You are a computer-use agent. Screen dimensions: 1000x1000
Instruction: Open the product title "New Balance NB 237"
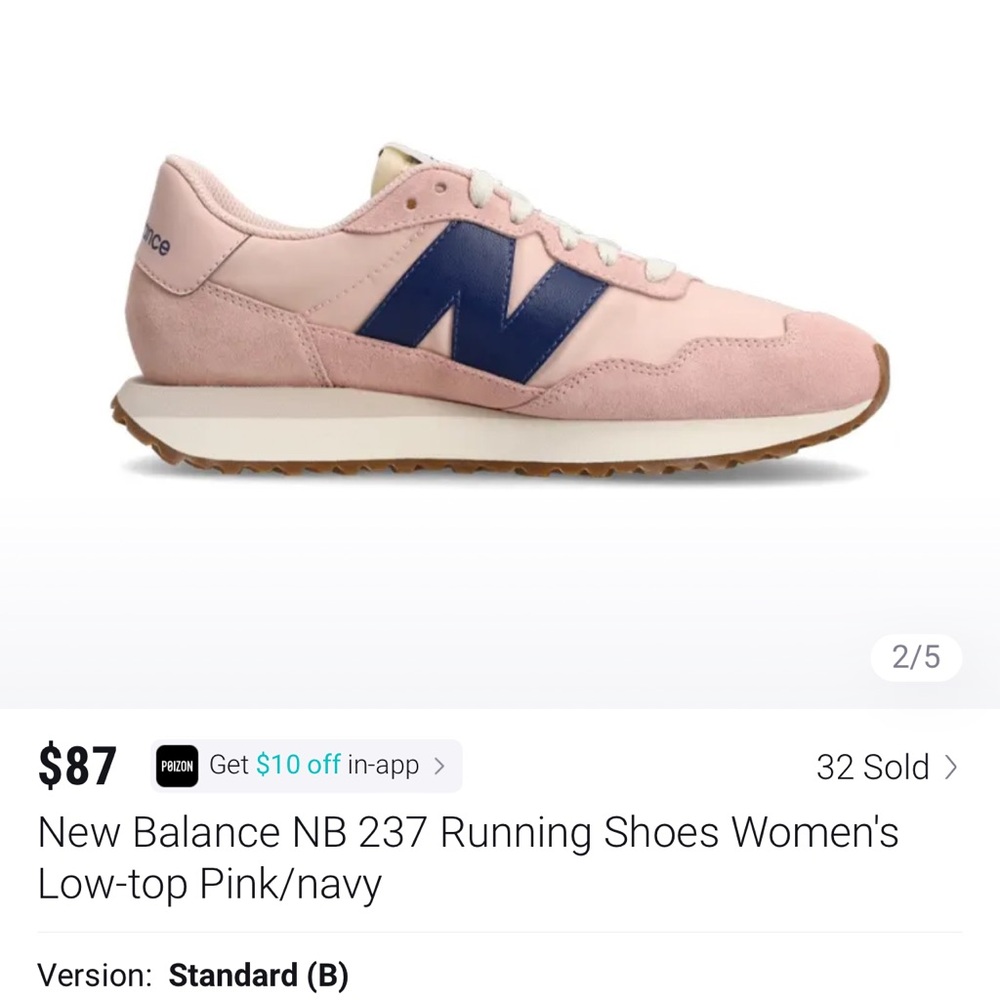[x=200, y=831]
